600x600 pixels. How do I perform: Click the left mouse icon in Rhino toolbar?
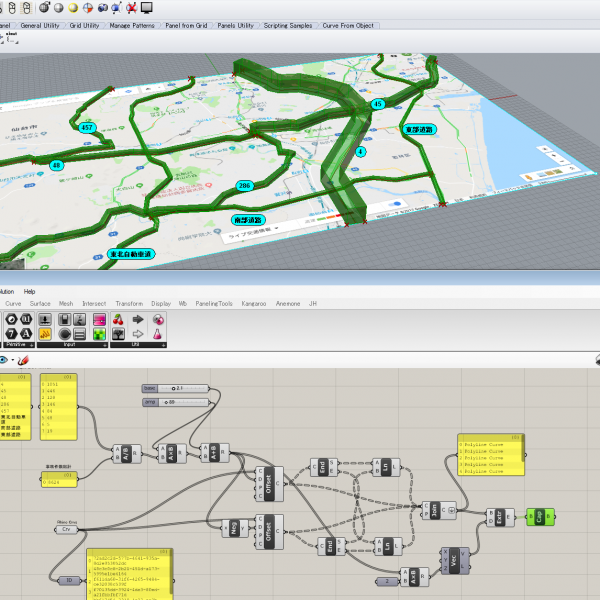[12, 8]
